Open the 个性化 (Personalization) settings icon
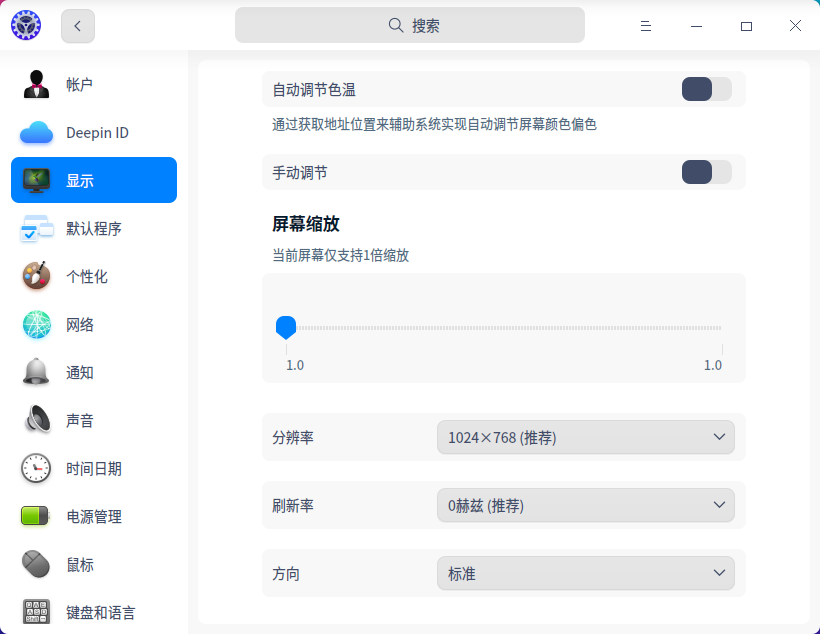 click(x=35, y=276)
